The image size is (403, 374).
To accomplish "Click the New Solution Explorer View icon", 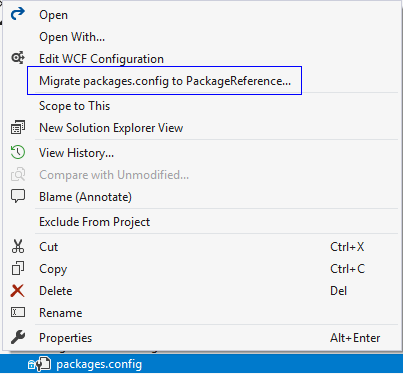I will click(18, 127).
